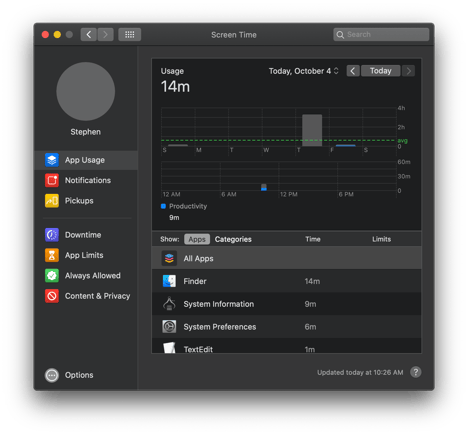Click the yellow Pickups sidebar icon
Screen dimensions: 468x435
point(52,201)
